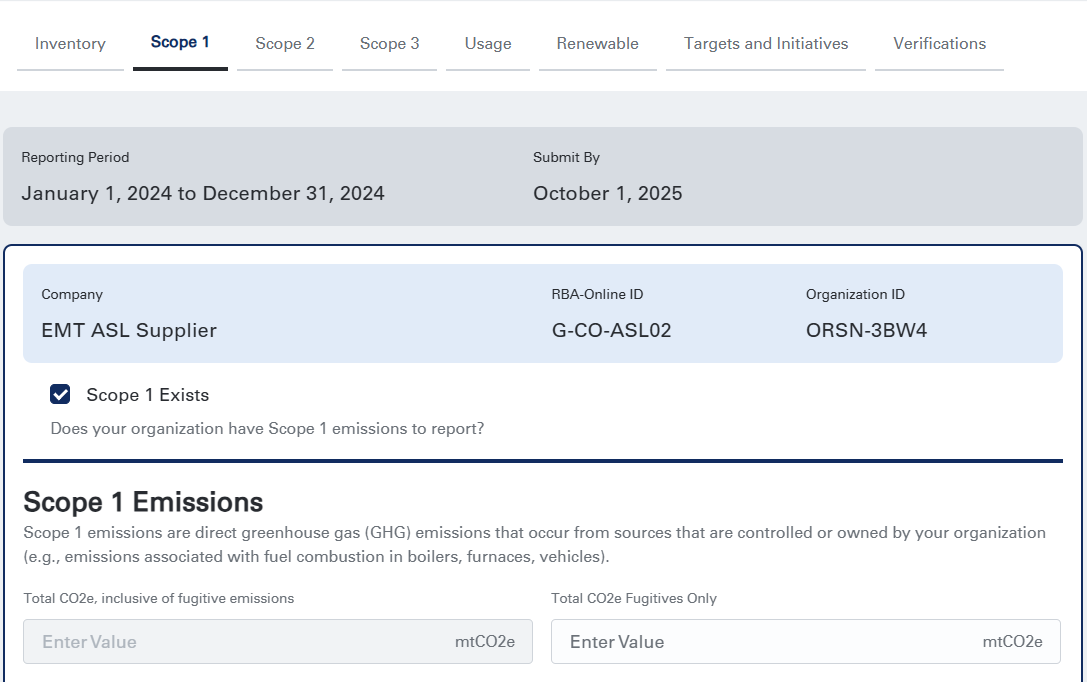
Task: Click the Total CO2e, inclusive of fugitive emissions label
Action: 159,598
